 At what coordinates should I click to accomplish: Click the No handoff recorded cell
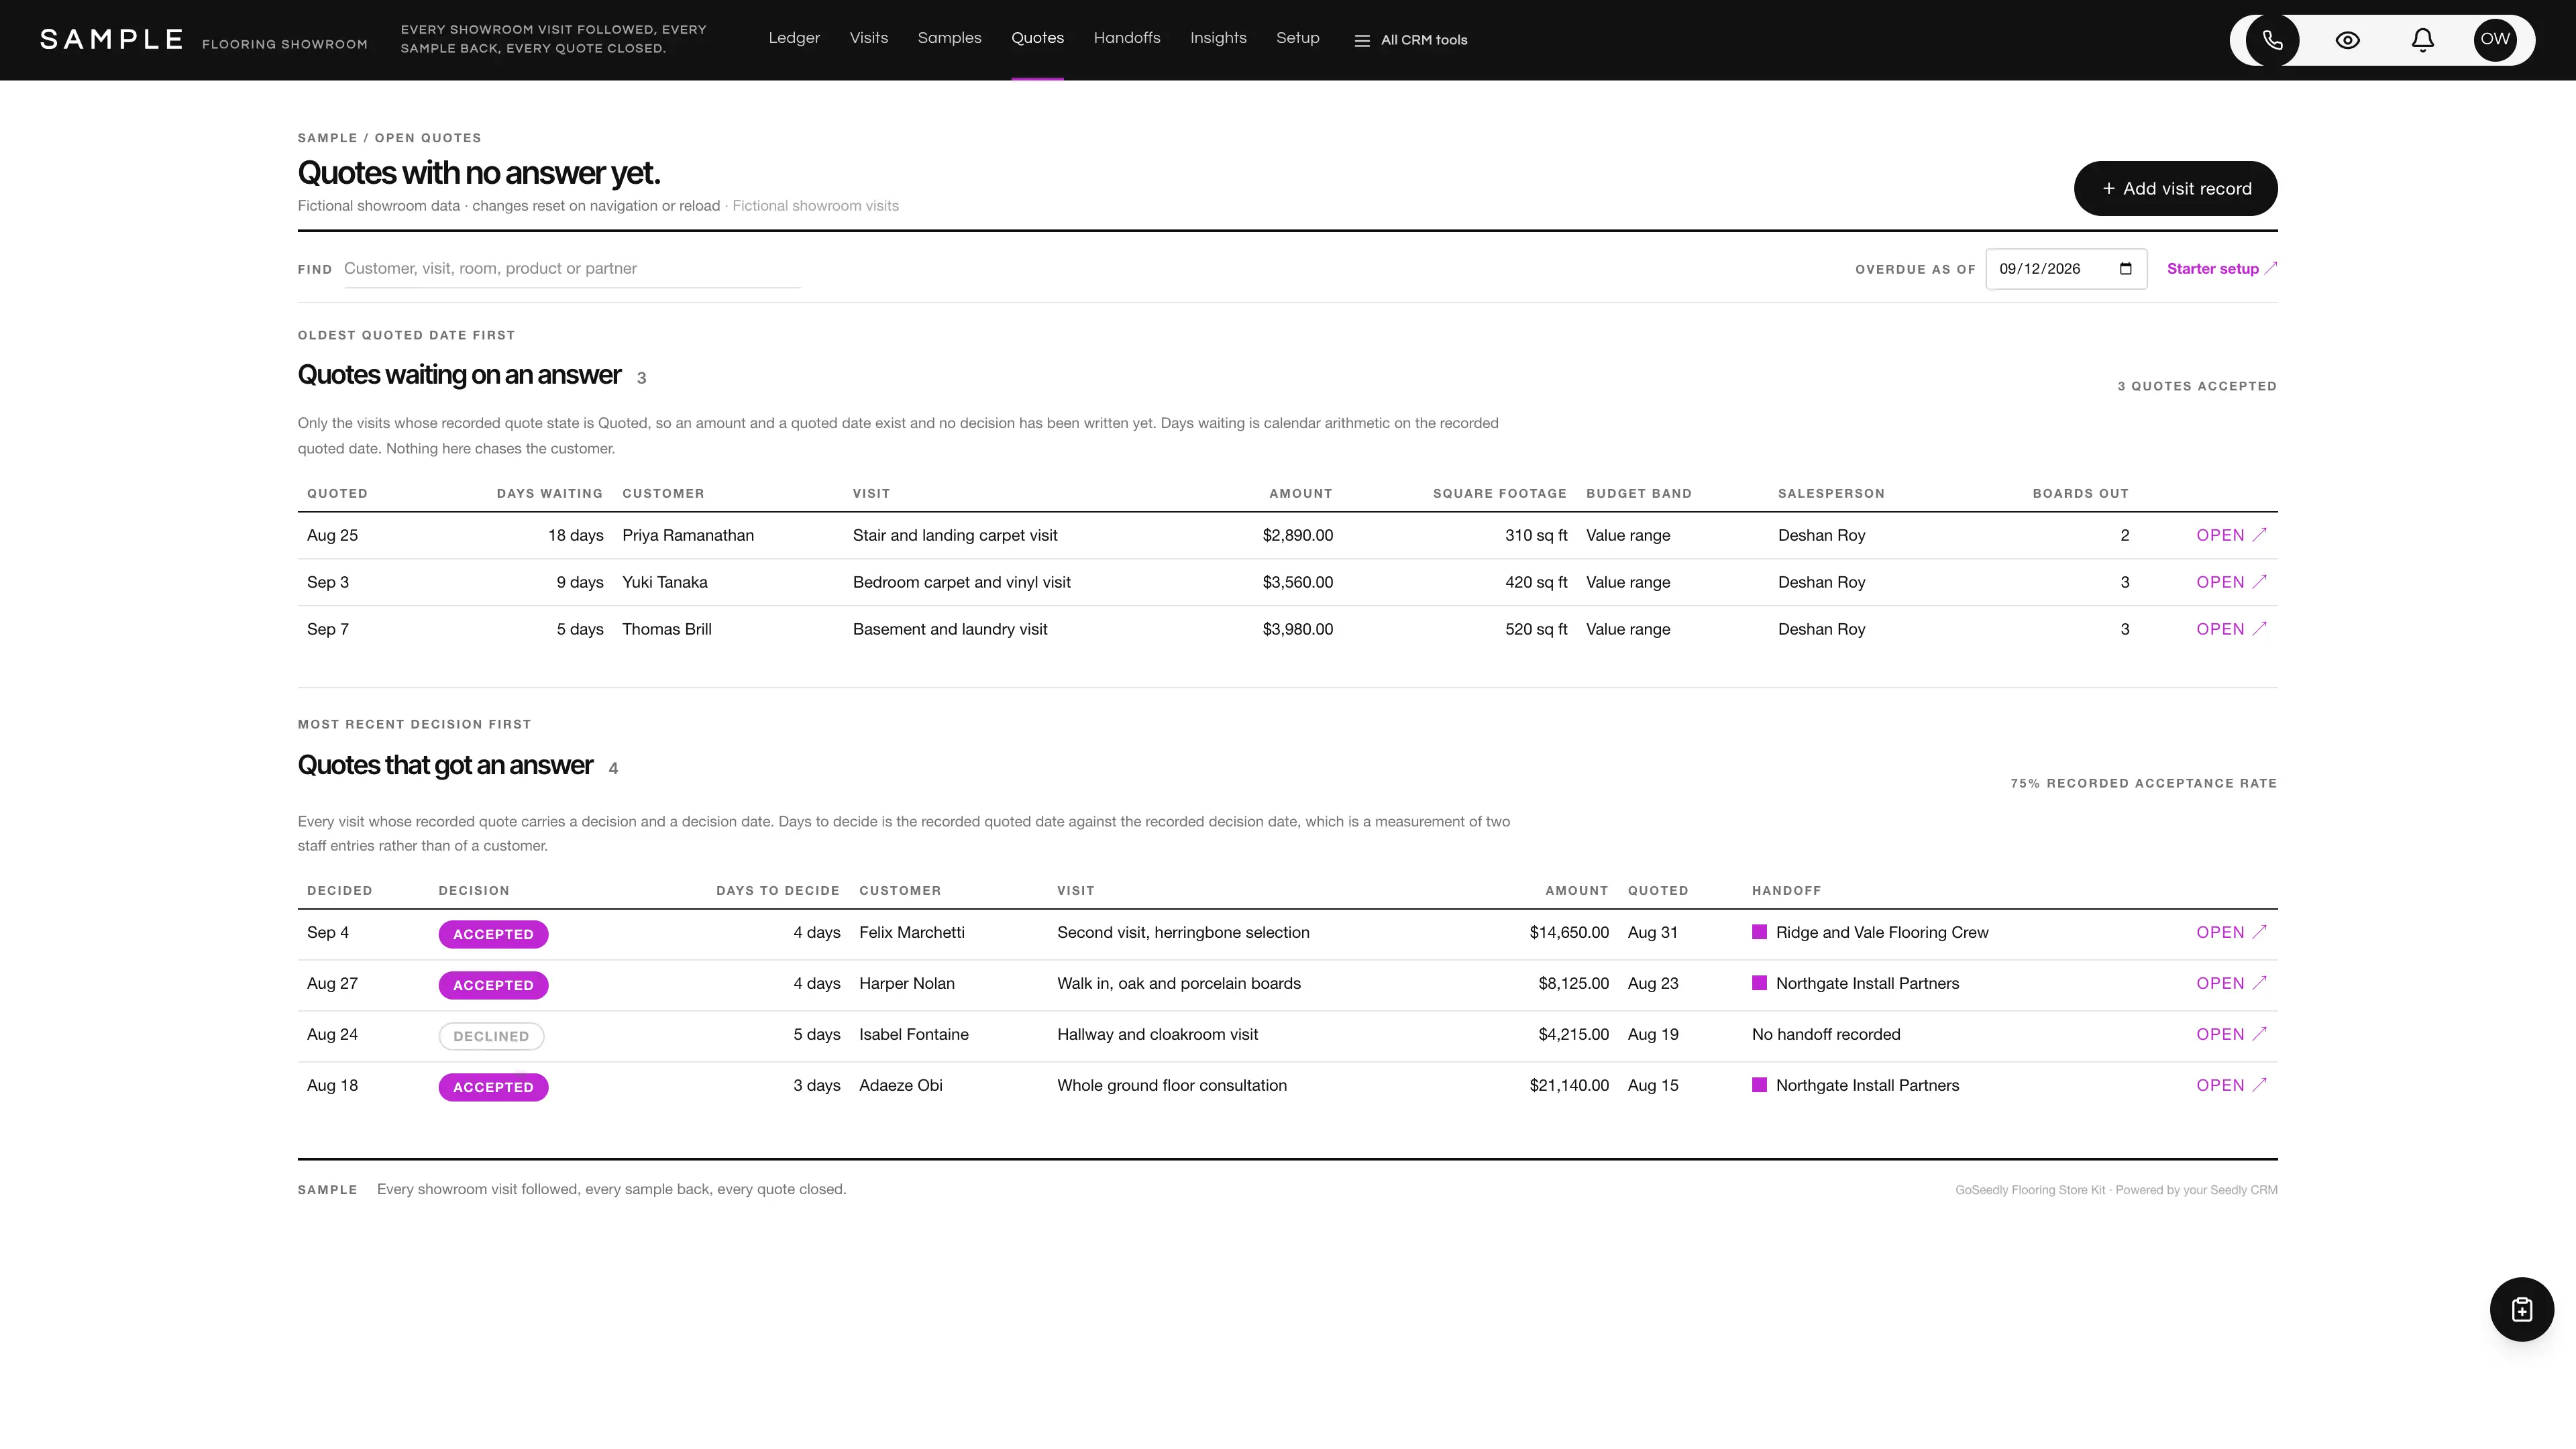1825,1034
